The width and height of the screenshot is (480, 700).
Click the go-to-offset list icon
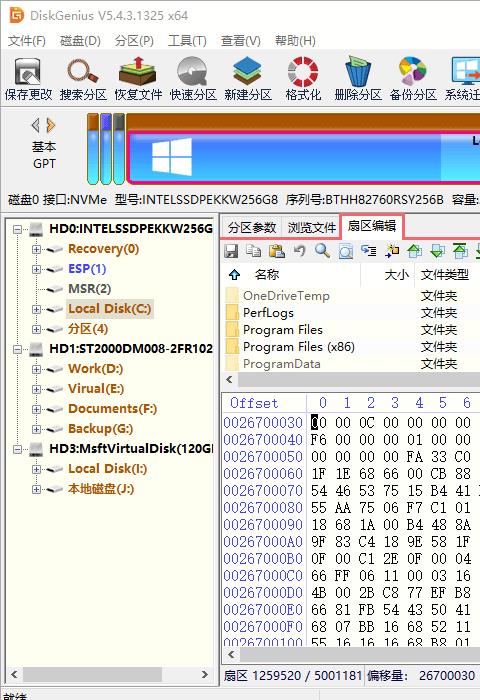tap(369, 251)
